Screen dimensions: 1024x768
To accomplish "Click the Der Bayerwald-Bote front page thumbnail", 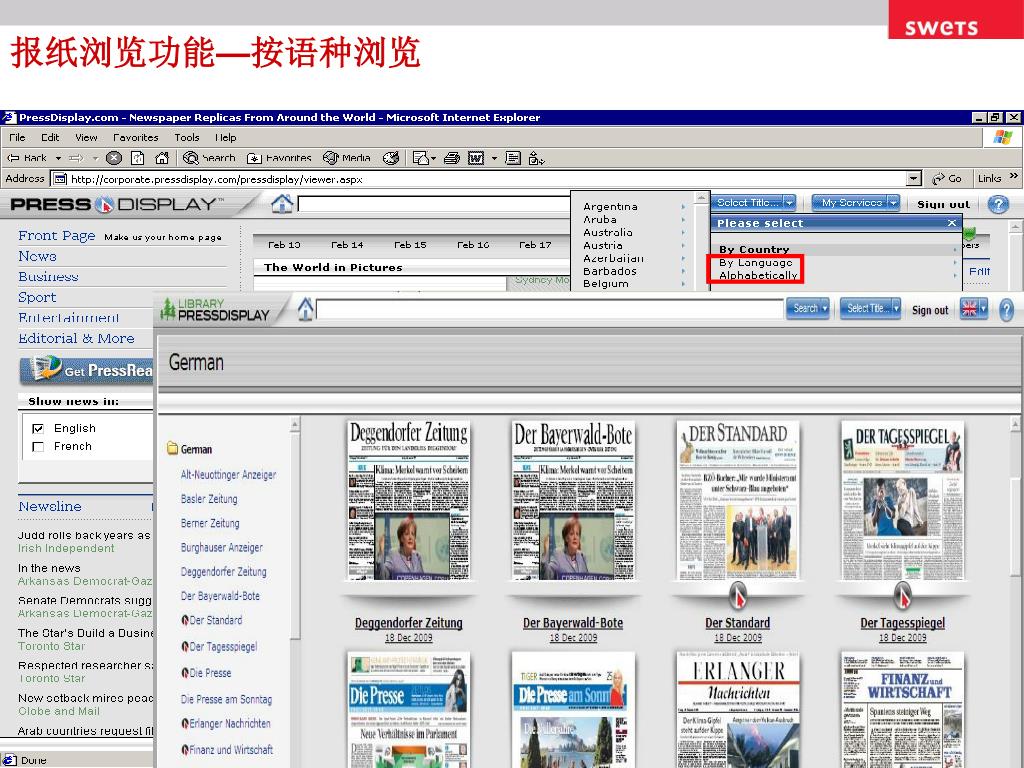I will pyautogui.click(x=573, y=500).
